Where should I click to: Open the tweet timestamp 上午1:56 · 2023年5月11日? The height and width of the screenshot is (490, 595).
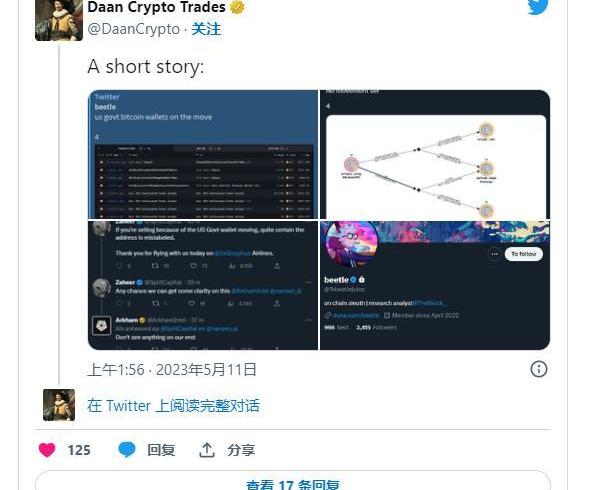172,370
